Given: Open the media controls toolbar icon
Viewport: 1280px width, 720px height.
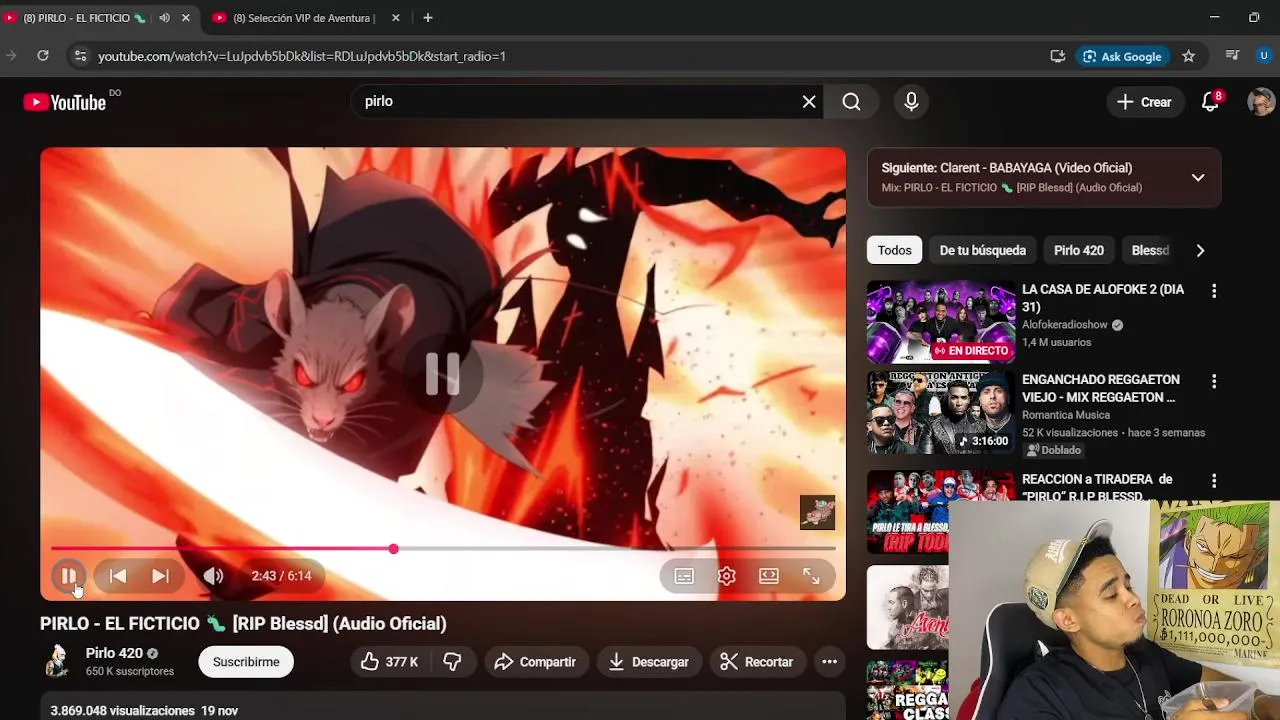Looking at the screenshot, I should point(1232,56).
